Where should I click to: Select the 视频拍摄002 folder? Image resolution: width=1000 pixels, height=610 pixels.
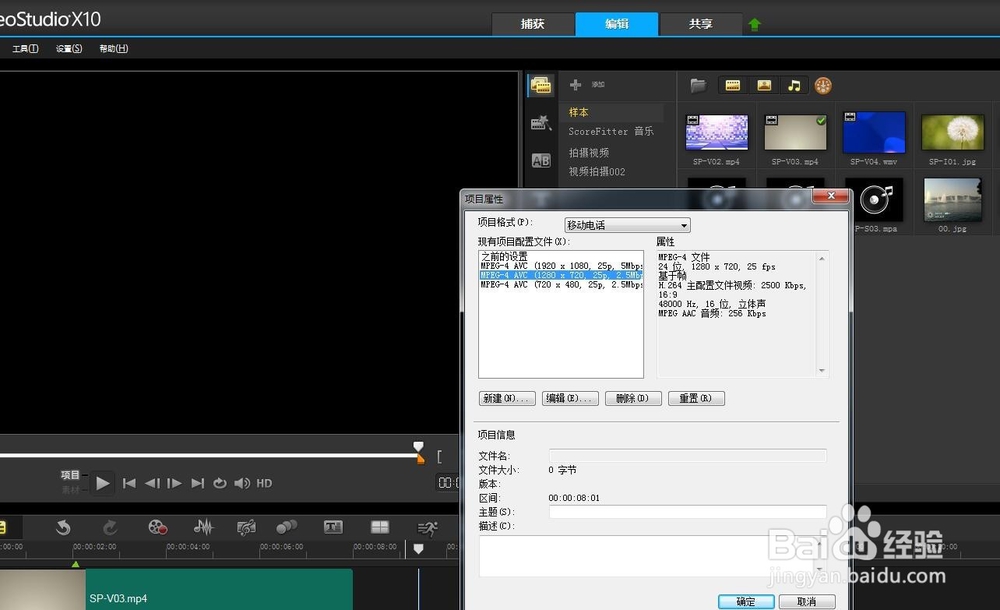596,172
